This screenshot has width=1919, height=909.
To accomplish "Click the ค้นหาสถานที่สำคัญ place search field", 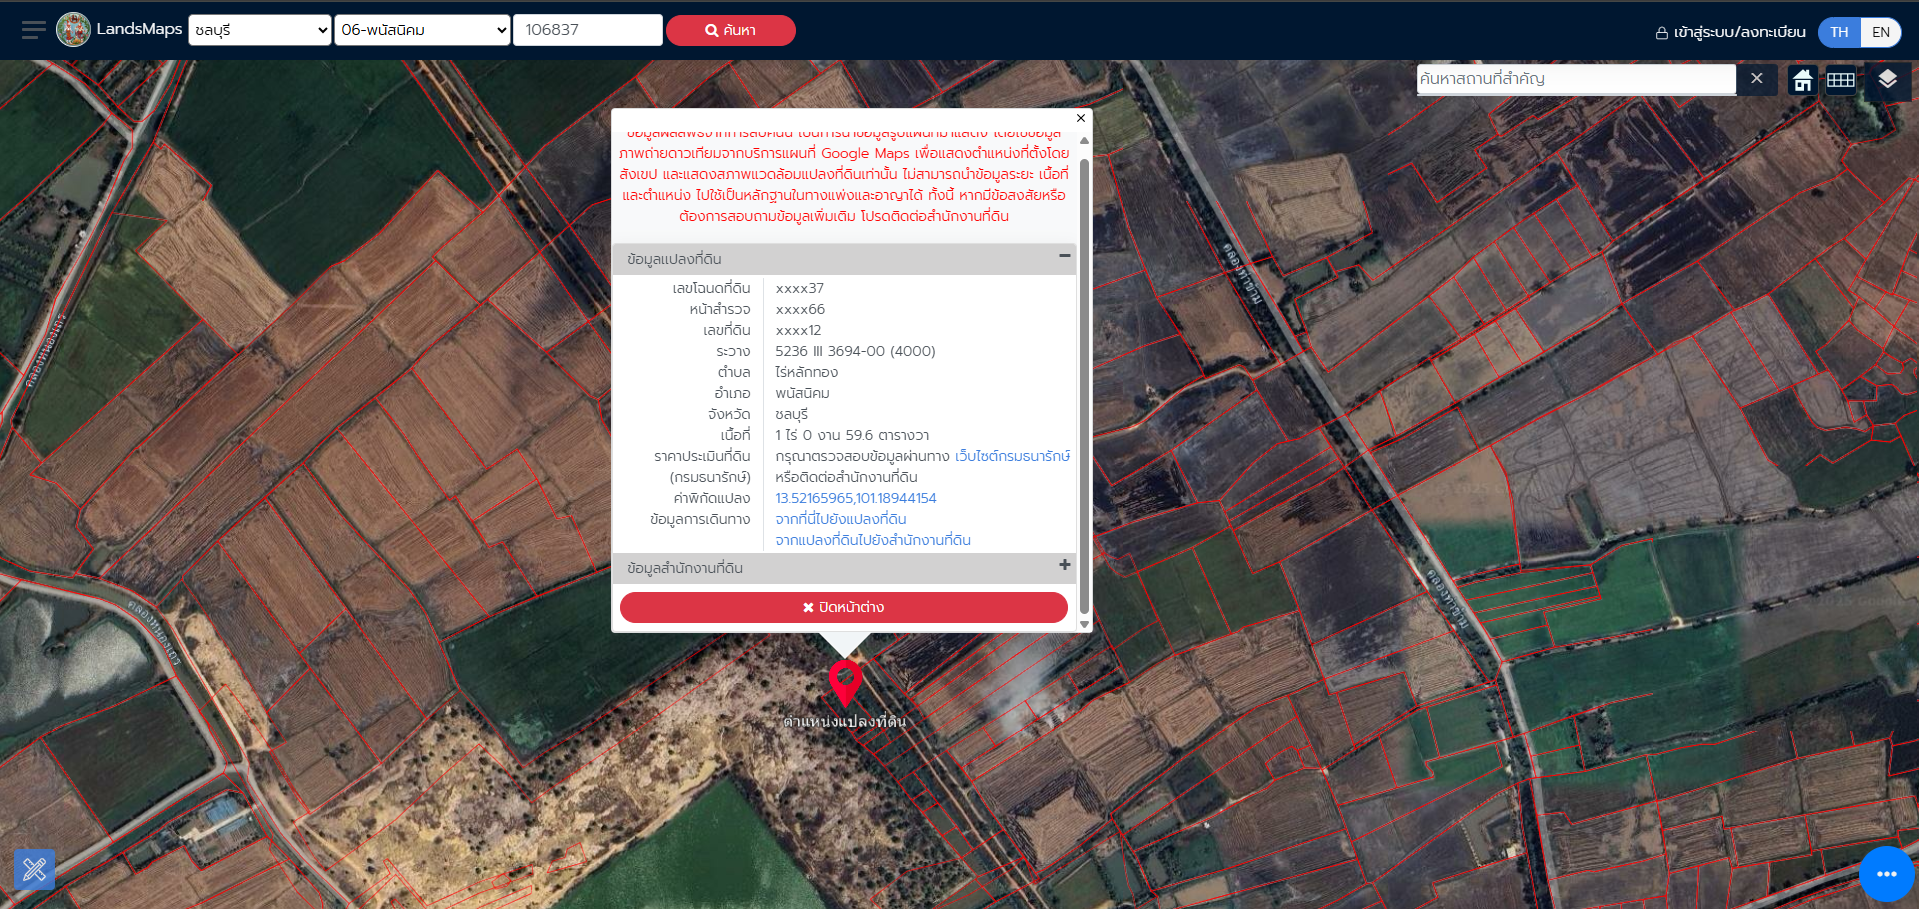I will (x=1576, y=79).
